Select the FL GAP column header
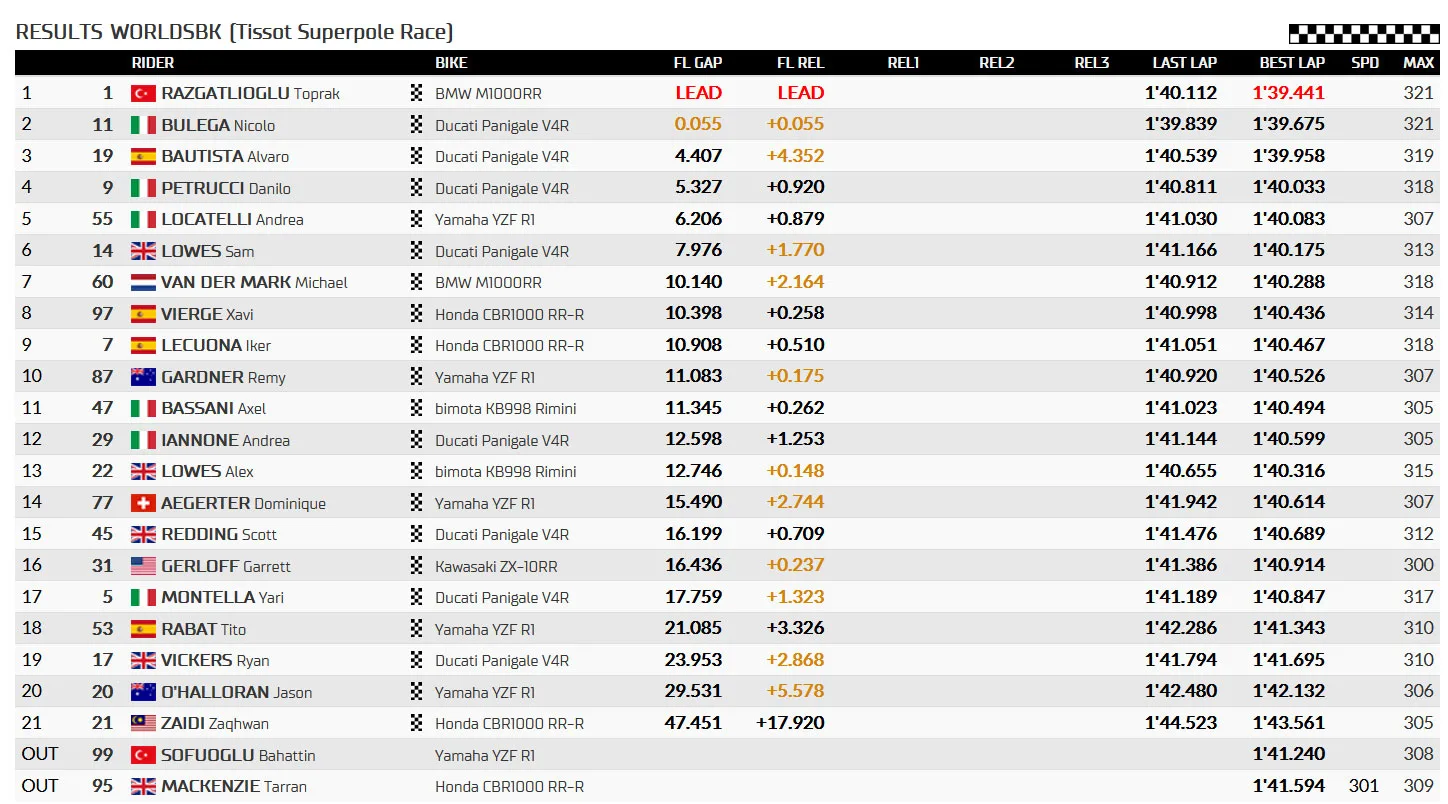This screenshot has width=1448, height=804. coord(698,62)
